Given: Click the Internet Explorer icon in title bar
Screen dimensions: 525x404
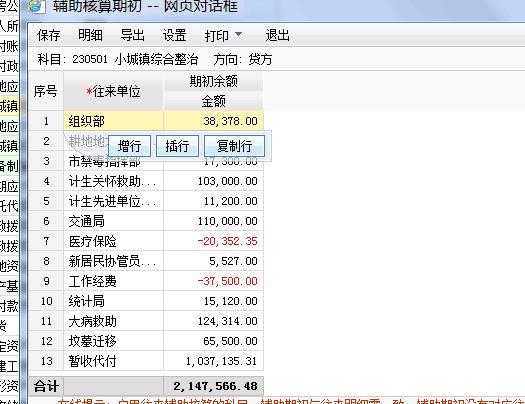Looking at the screenshot, I should (36, 6).
